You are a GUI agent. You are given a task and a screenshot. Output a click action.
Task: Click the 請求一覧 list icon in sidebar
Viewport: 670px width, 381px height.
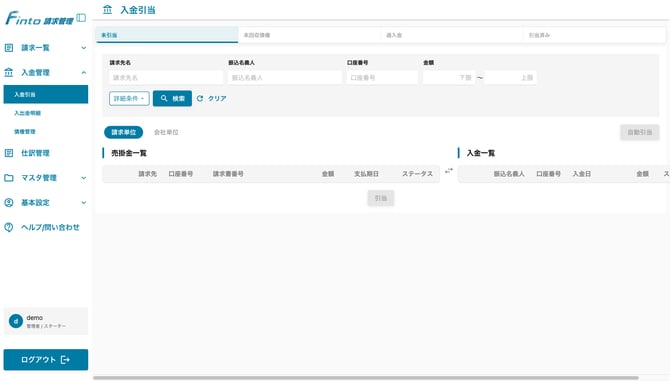[9, 48]
